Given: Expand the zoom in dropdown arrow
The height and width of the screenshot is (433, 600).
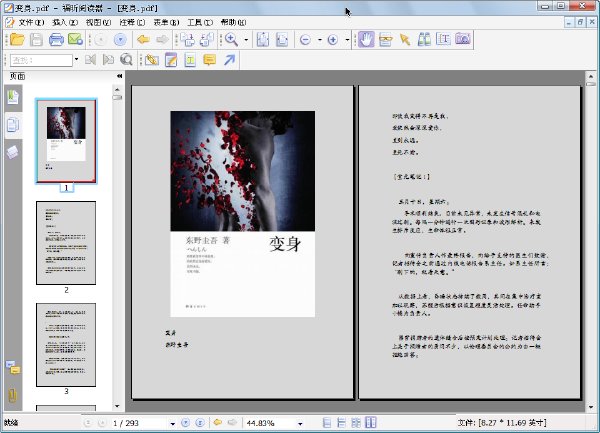Looking at the screenshot, I should pos(347,39).
